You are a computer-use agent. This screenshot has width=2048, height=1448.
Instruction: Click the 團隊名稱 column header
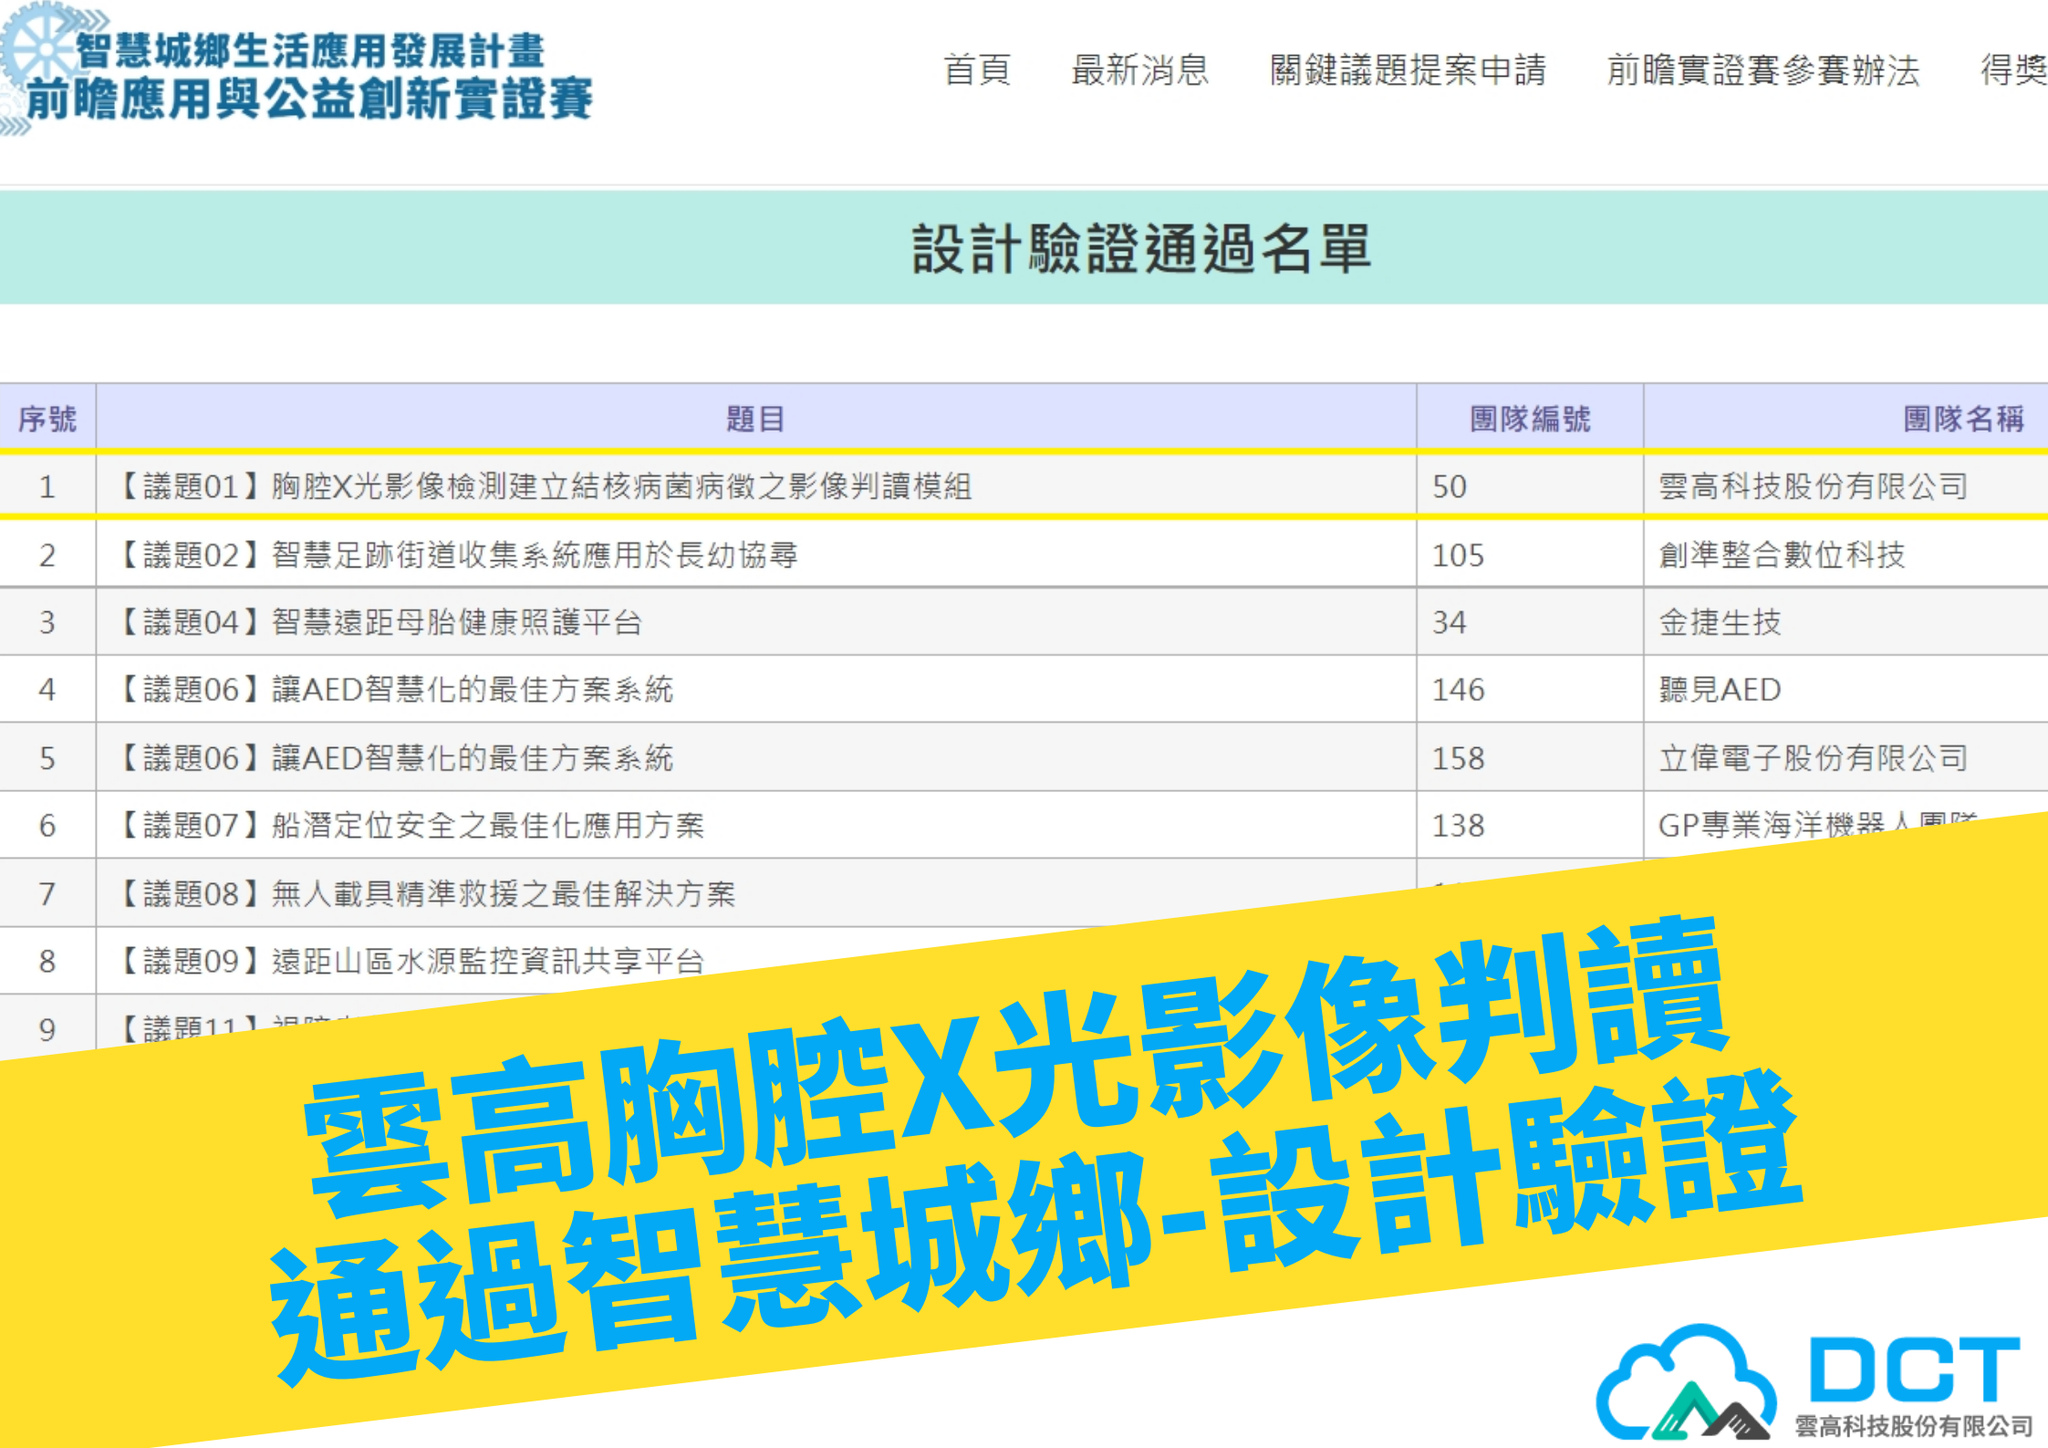pos(1963,418)
